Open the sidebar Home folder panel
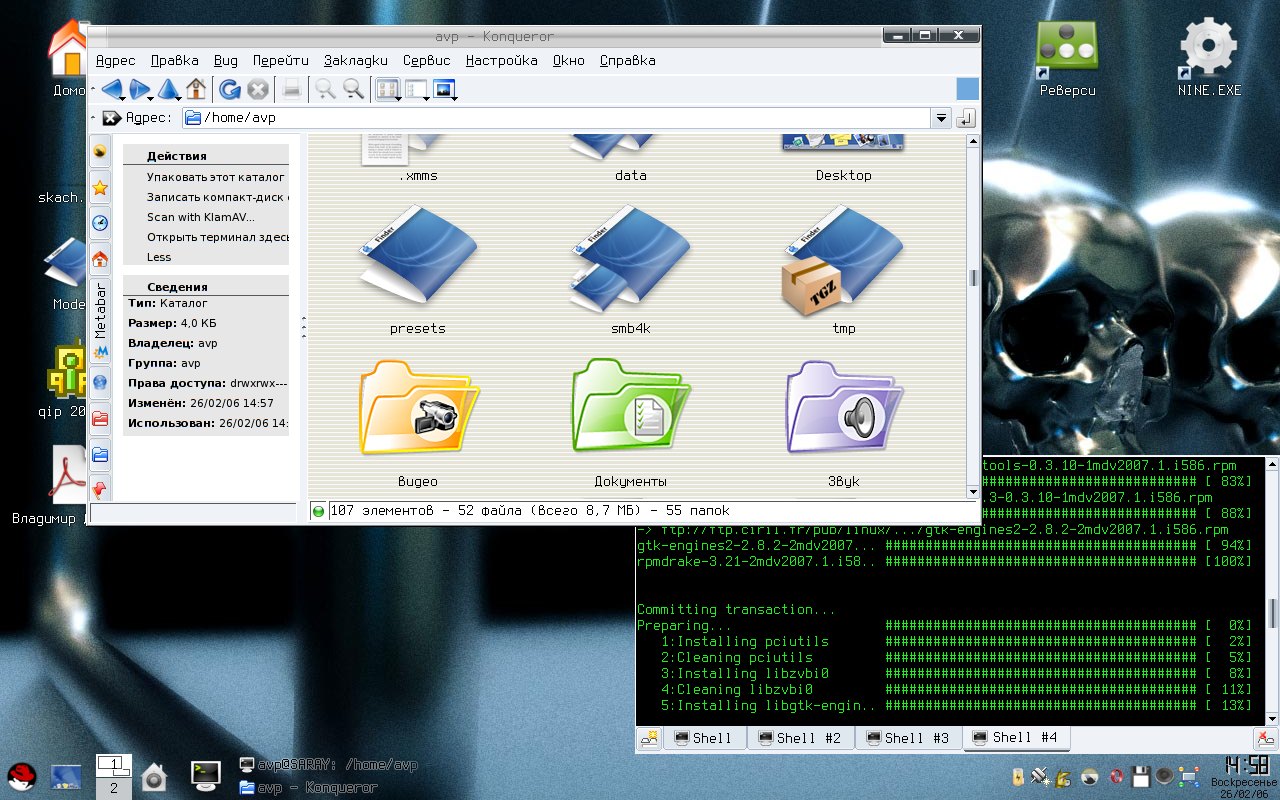 (100, 259)
